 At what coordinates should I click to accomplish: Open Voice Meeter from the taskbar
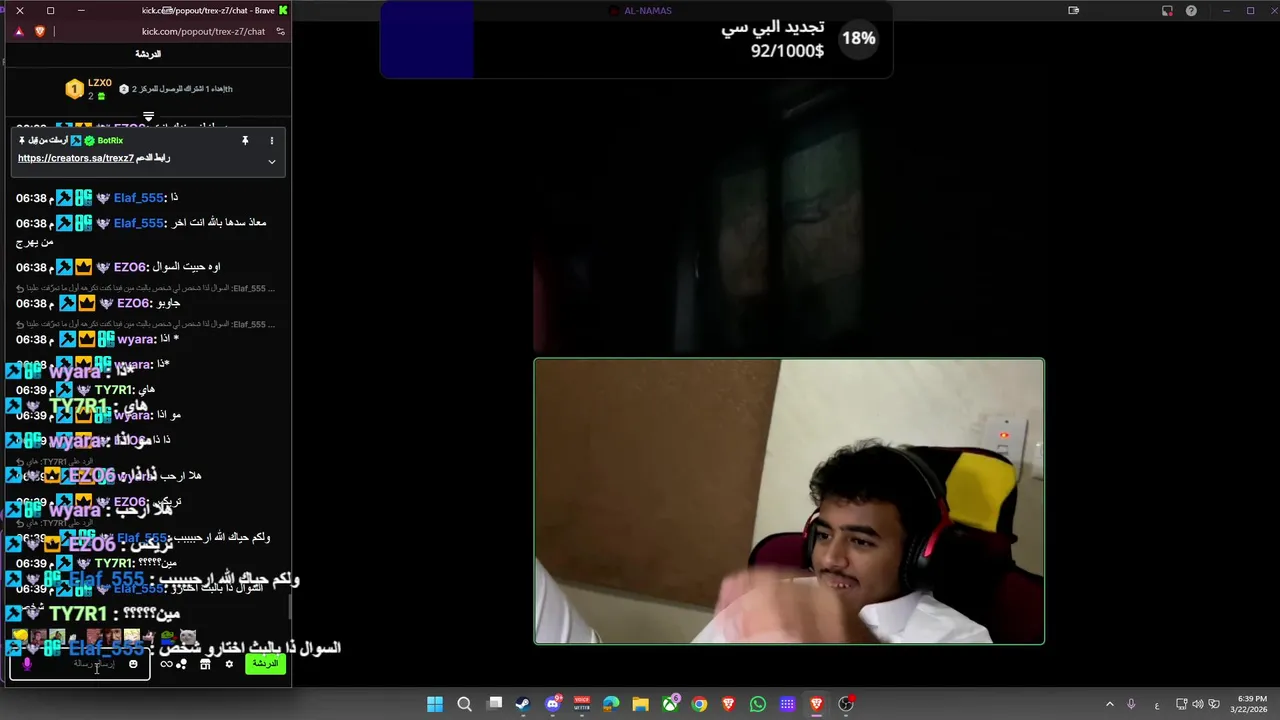tap(582, 704)
